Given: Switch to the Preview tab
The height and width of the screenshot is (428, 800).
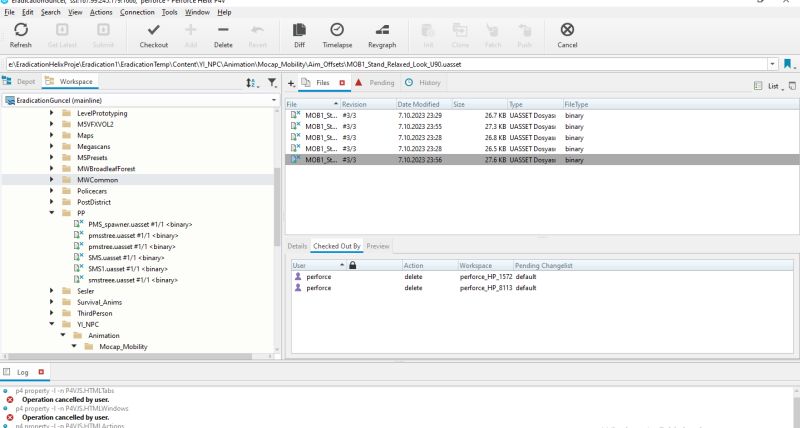Looking at the screenshot, I should point(378,246).
